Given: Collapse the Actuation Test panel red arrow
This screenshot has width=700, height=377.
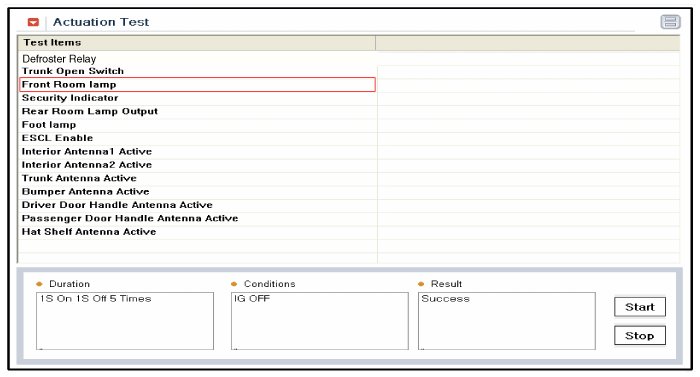Looking at the screenshot, I should (33, 22).
